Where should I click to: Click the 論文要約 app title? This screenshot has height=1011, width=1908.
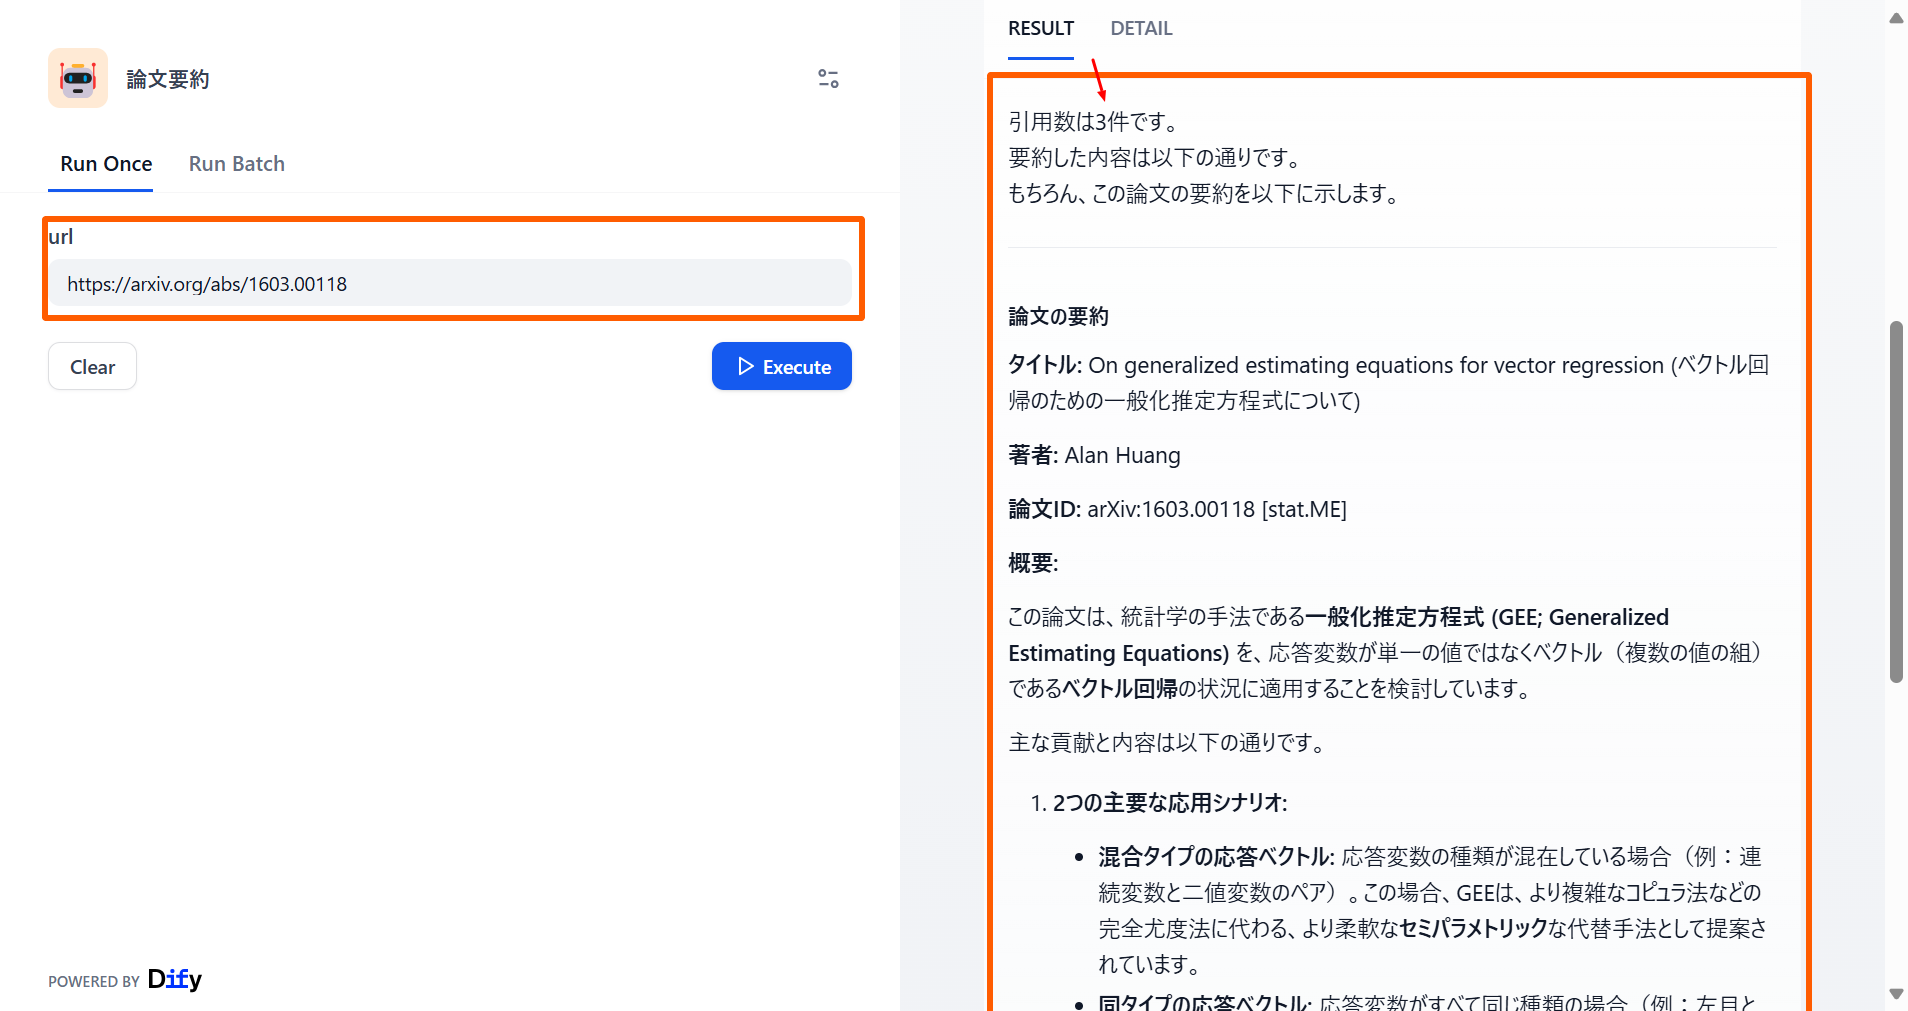click(168, 79)
